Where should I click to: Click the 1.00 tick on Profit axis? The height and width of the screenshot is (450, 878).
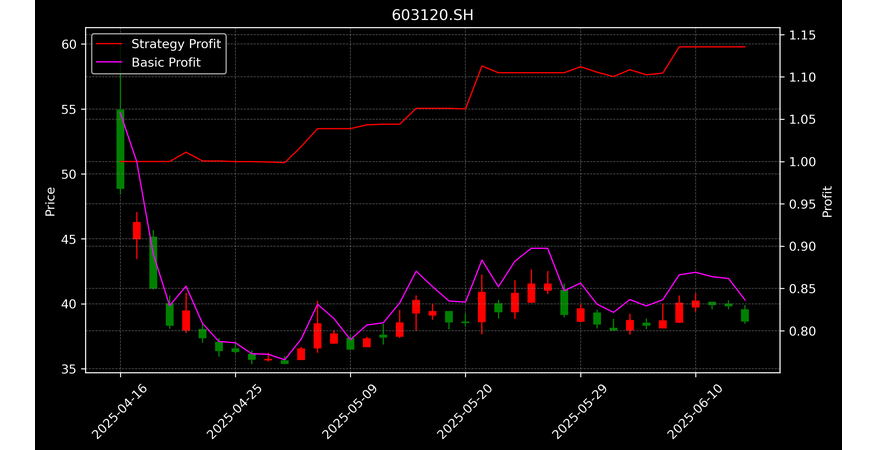802,162
